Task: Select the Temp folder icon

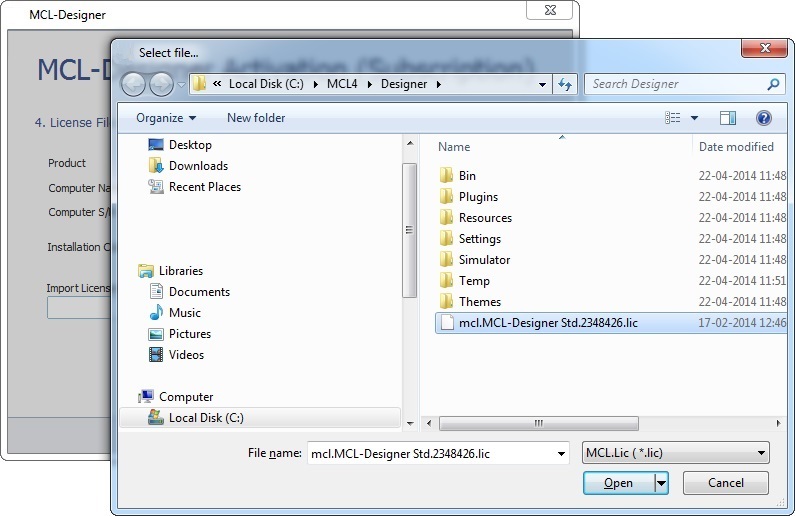Action: coord(446,280)
